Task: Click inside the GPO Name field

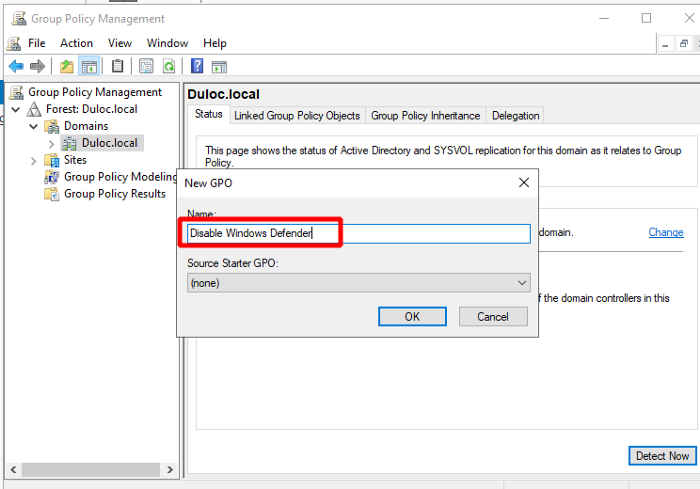Action: (359, 234)
